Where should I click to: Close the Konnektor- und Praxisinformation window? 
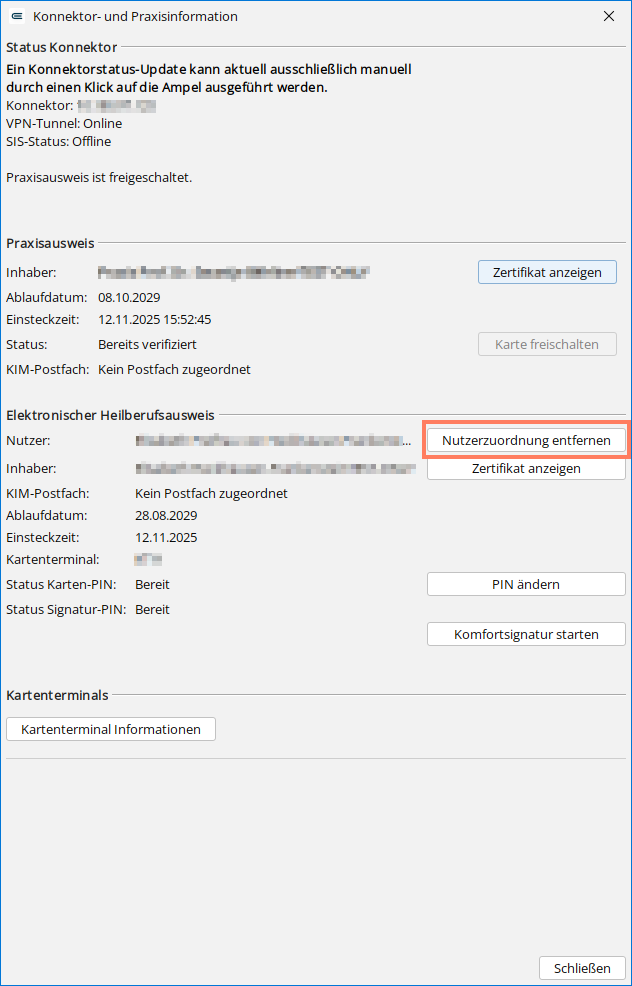tap(609, 17)
